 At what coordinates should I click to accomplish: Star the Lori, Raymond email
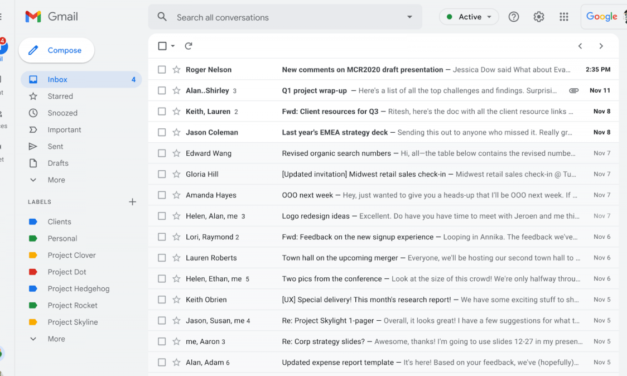176,237
